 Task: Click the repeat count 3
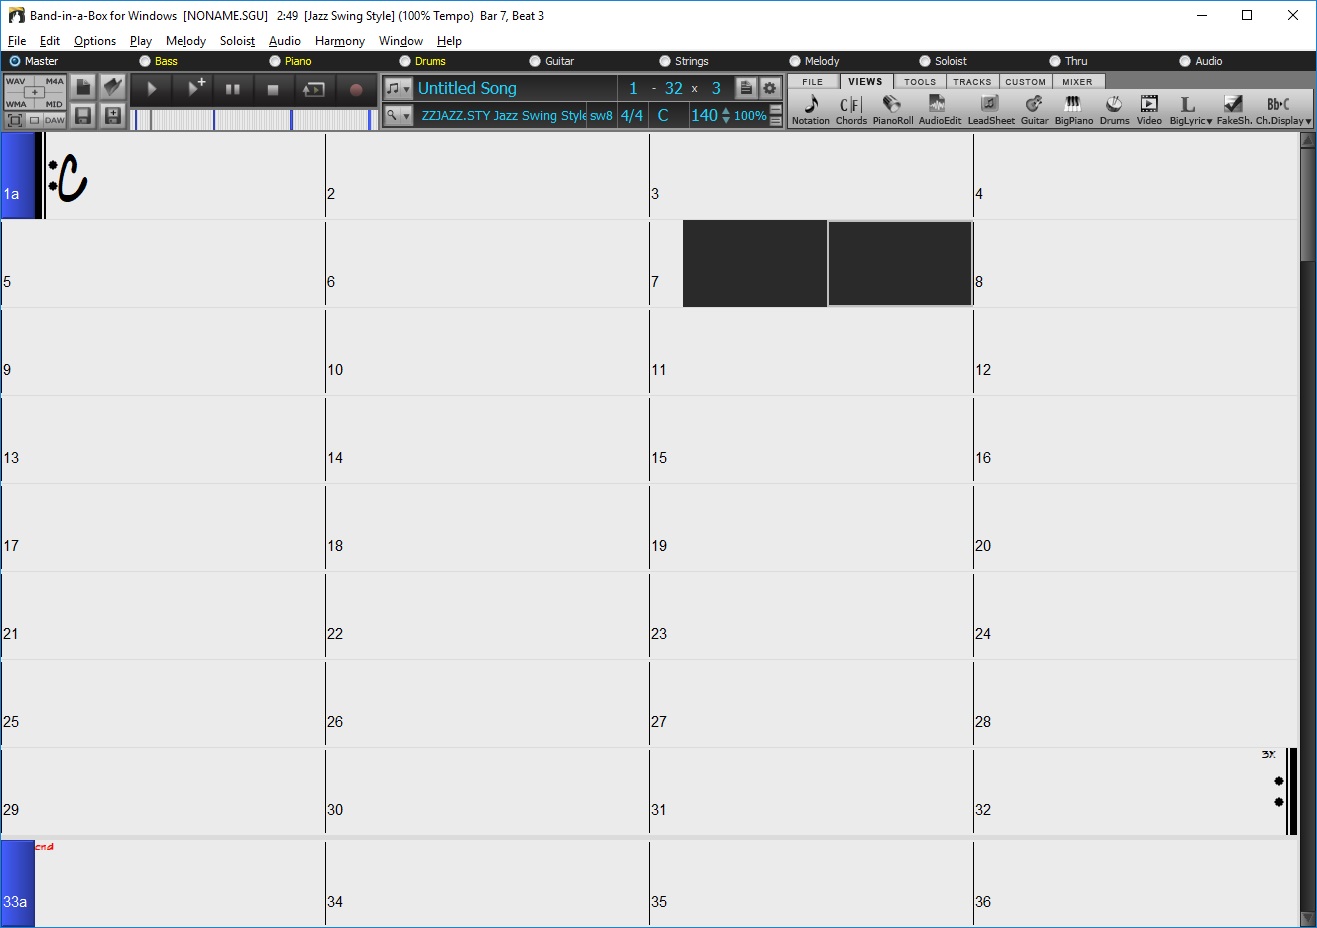pyautogui.click(x=716, y=88)
